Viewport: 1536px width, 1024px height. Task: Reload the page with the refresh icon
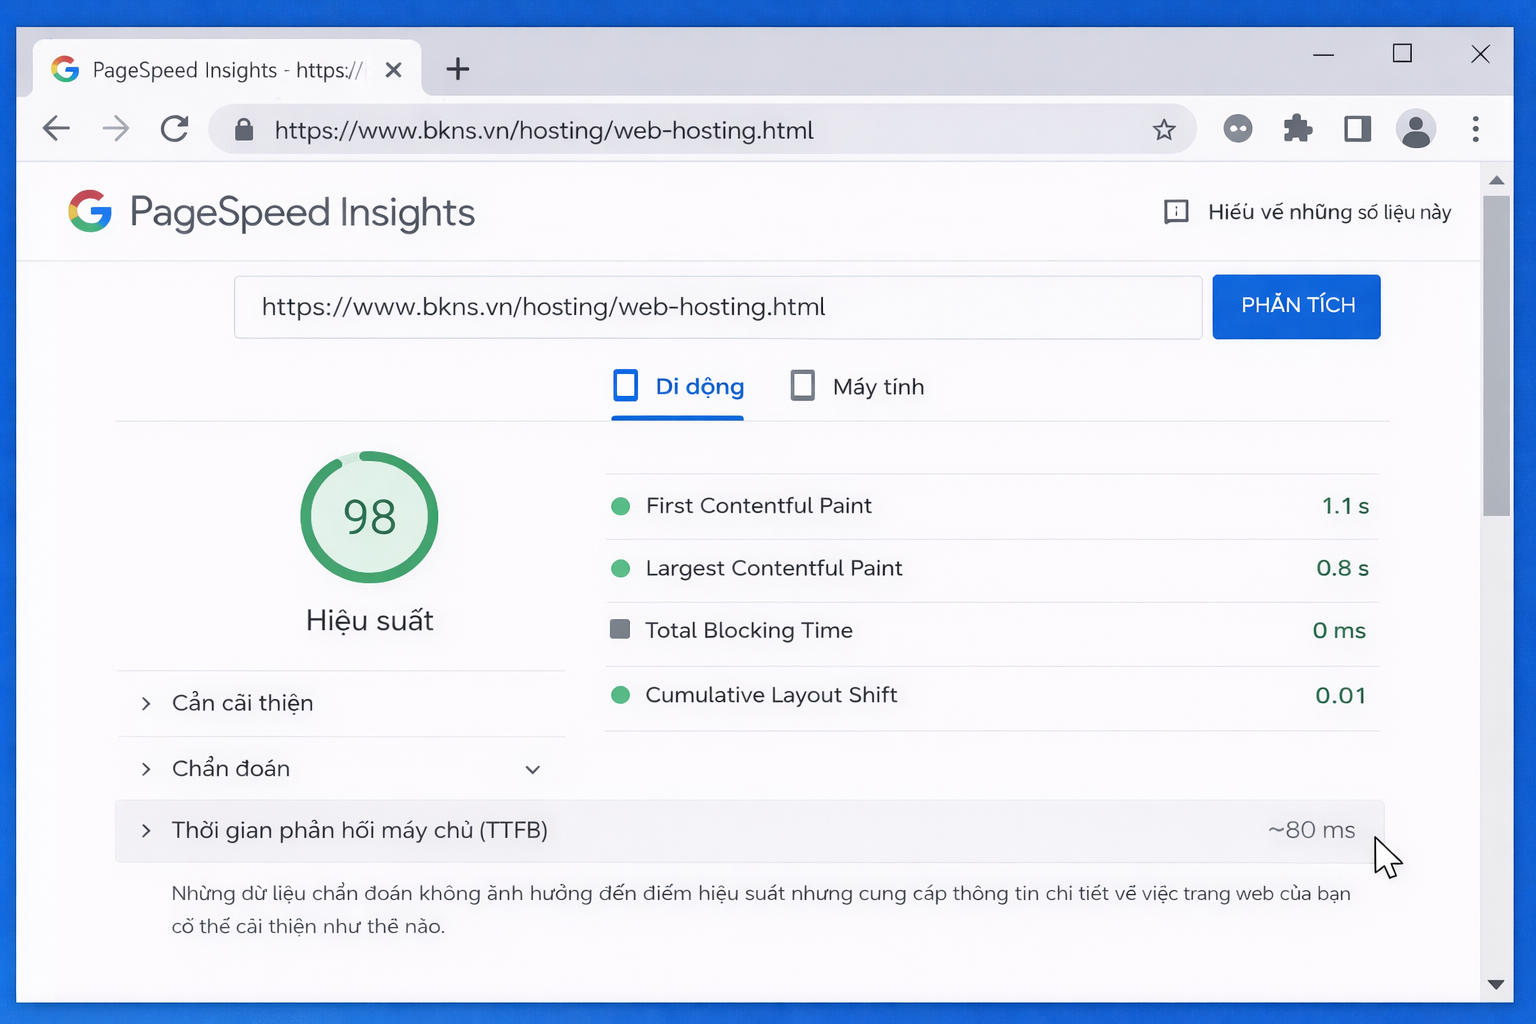click(x=174, y=129)
